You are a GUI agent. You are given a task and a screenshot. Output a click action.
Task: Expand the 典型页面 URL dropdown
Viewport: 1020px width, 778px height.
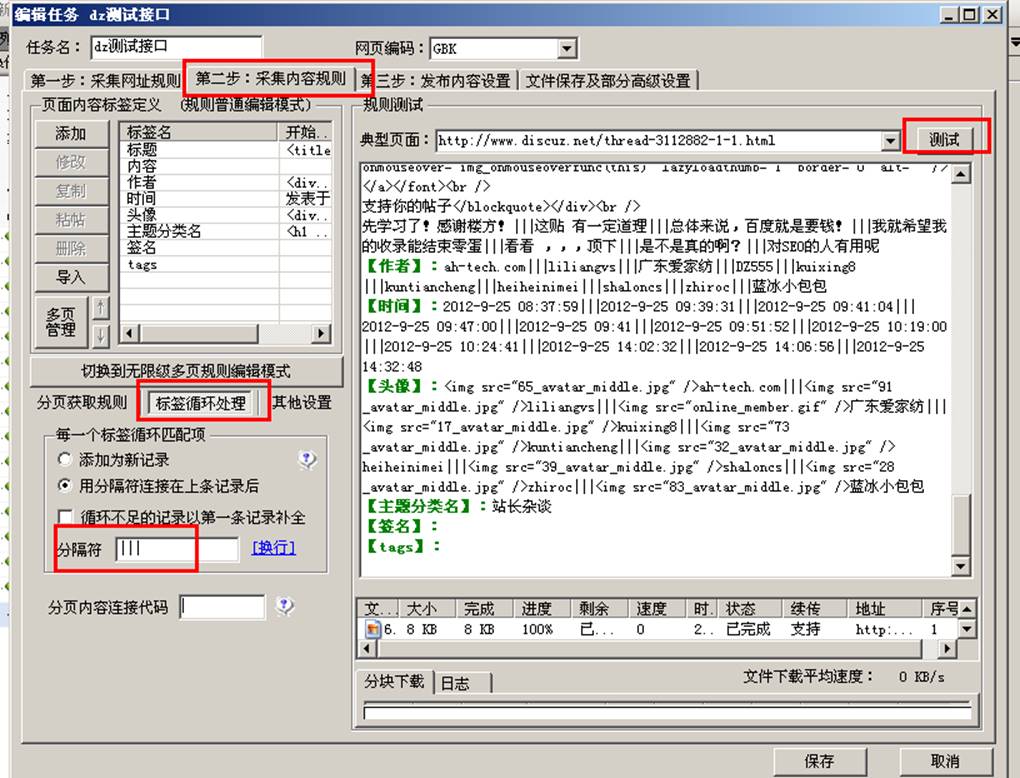pyautogui.click(x=890, y=141)
